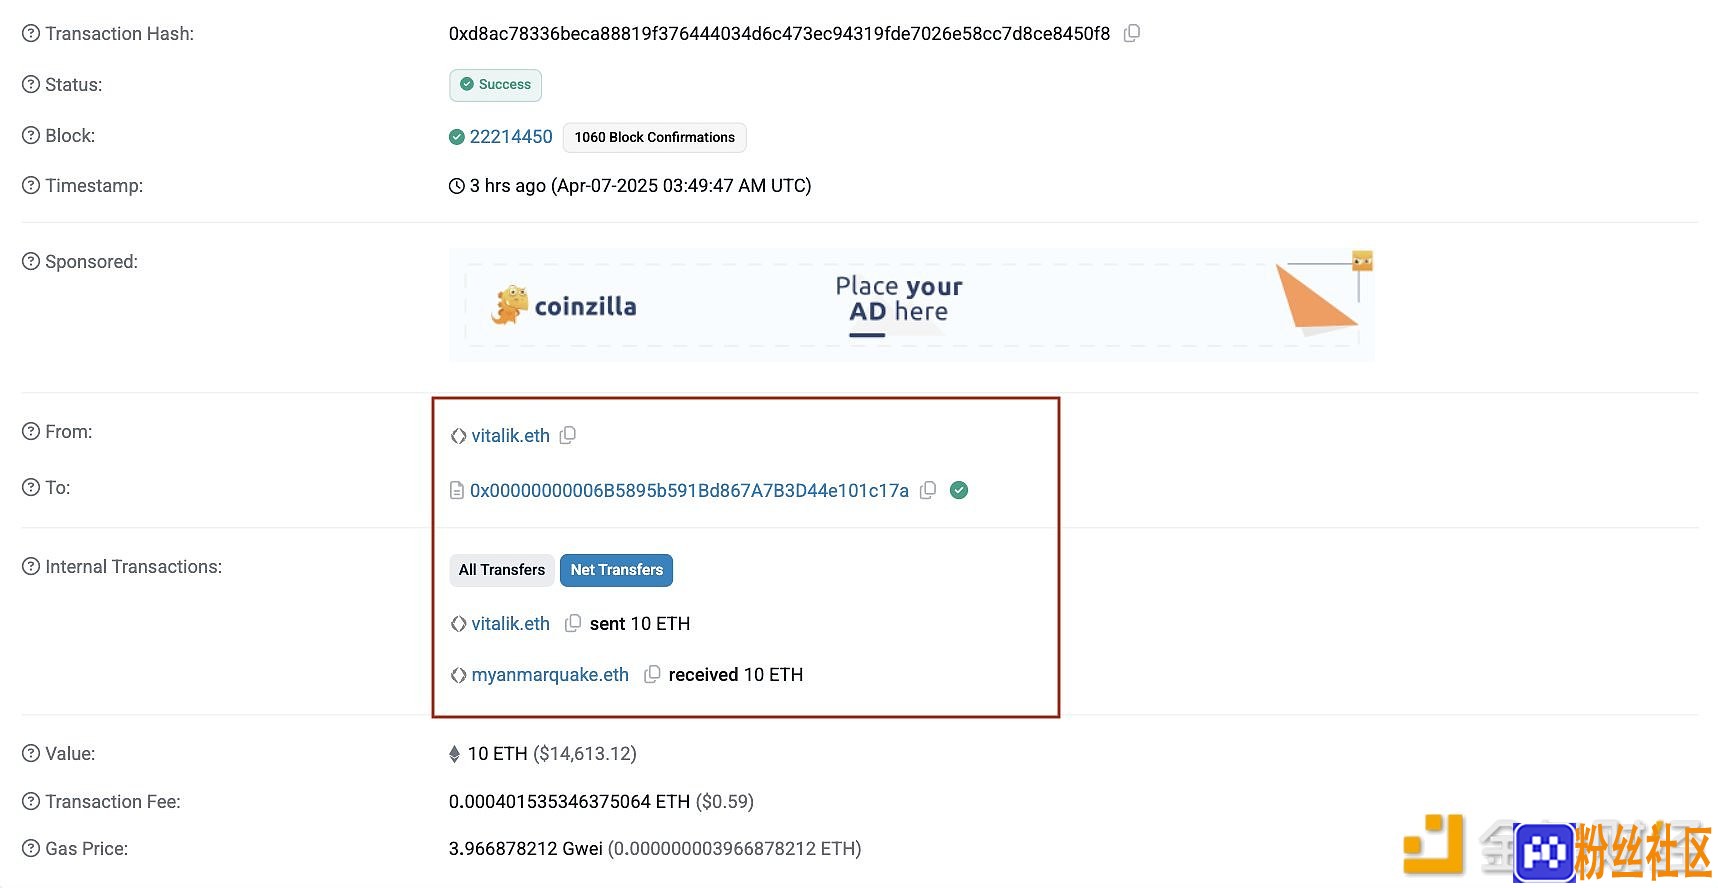1718x888 pixels.
Task: Click the help icon beside Timestamp
Action: [x=31, y=185]
